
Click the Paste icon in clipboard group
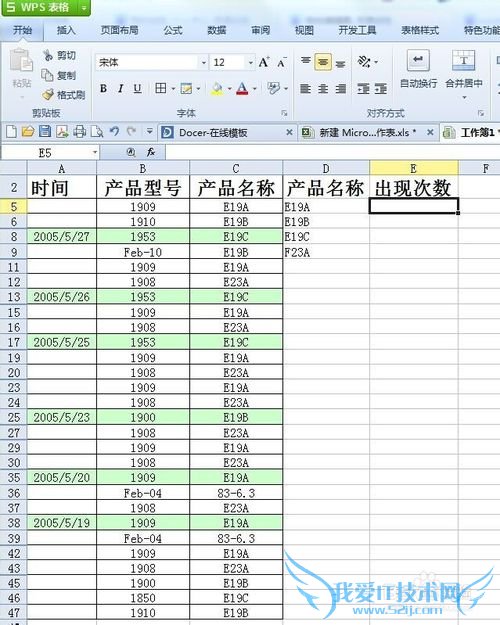click(21, 61)
